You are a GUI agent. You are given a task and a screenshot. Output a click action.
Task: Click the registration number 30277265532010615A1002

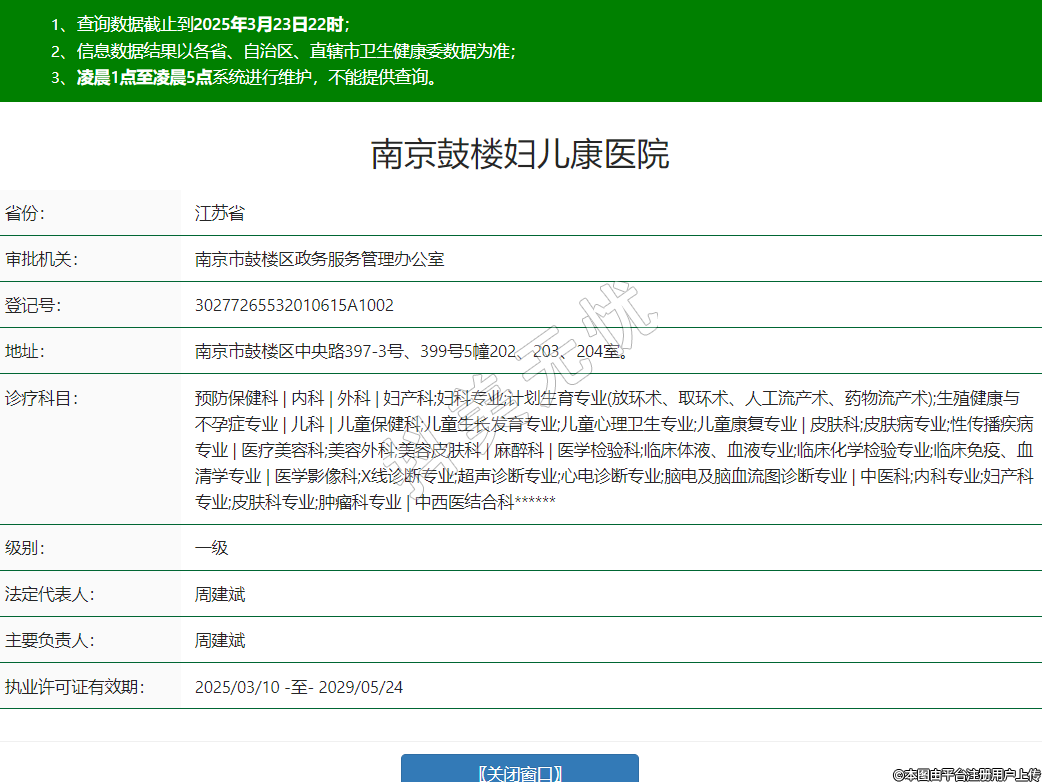click(x=294, y=305)
